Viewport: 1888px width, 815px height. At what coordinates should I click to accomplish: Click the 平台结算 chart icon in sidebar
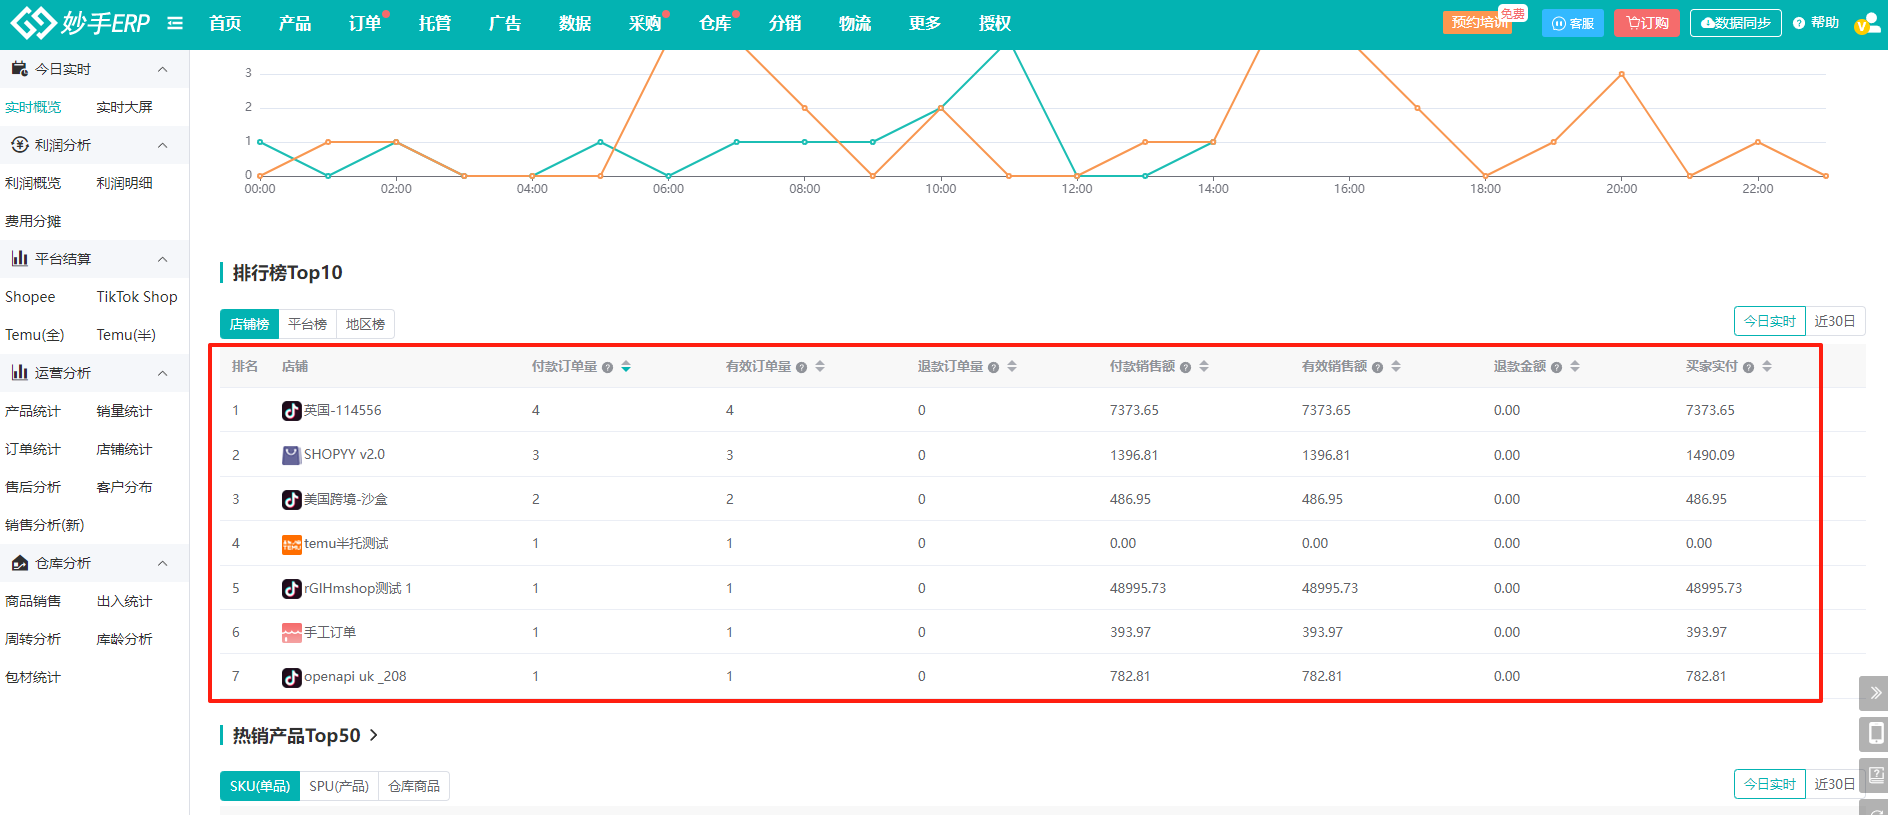click(x=19, y=259)
